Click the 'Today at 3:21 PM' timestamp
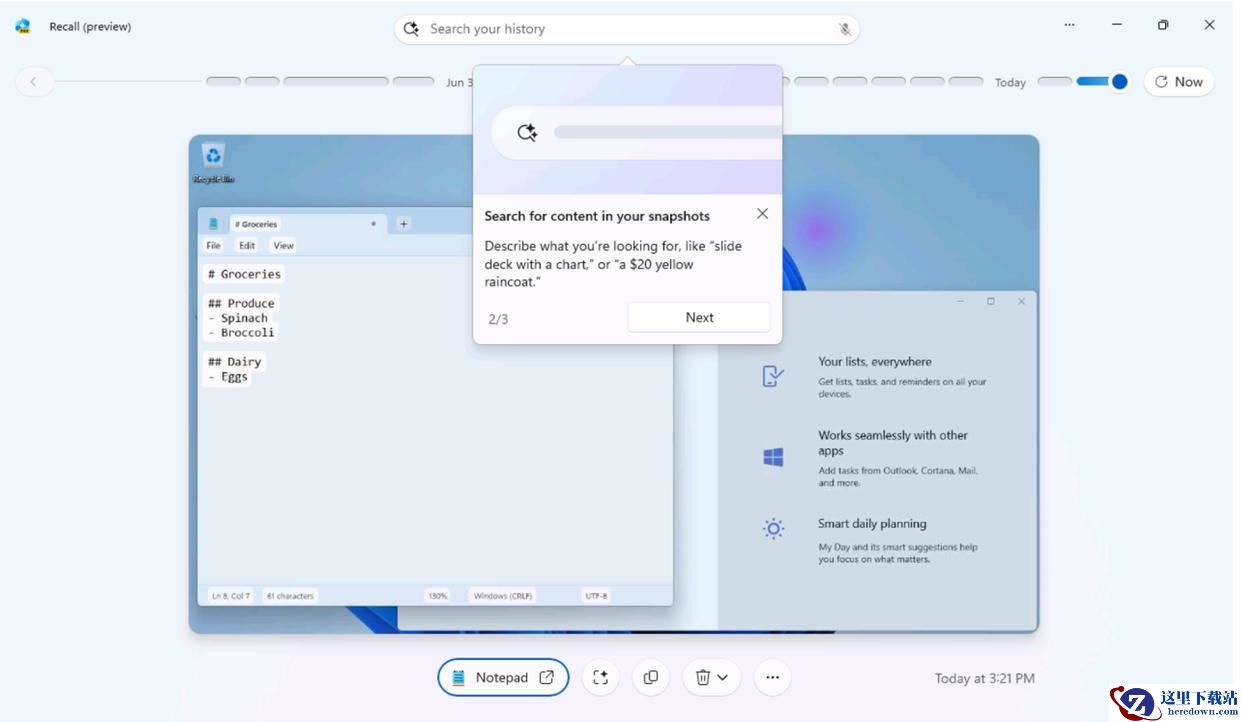 pos(985,678)
